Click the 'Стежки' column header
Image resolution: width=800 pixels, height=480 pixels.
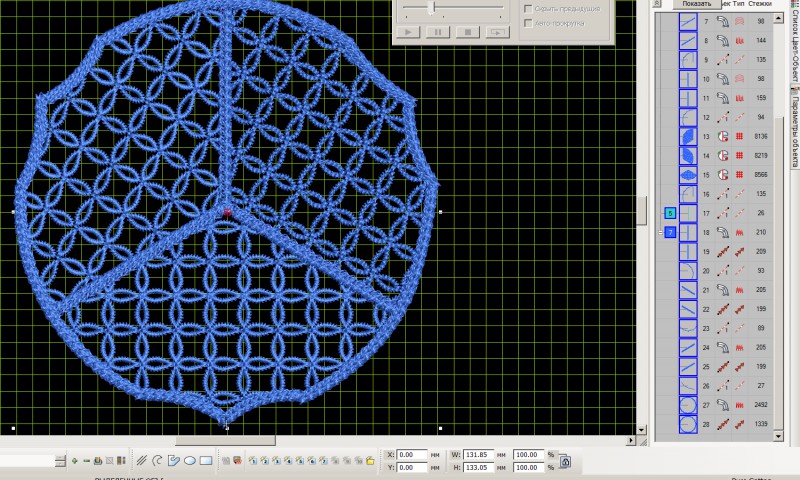(760, 4)
